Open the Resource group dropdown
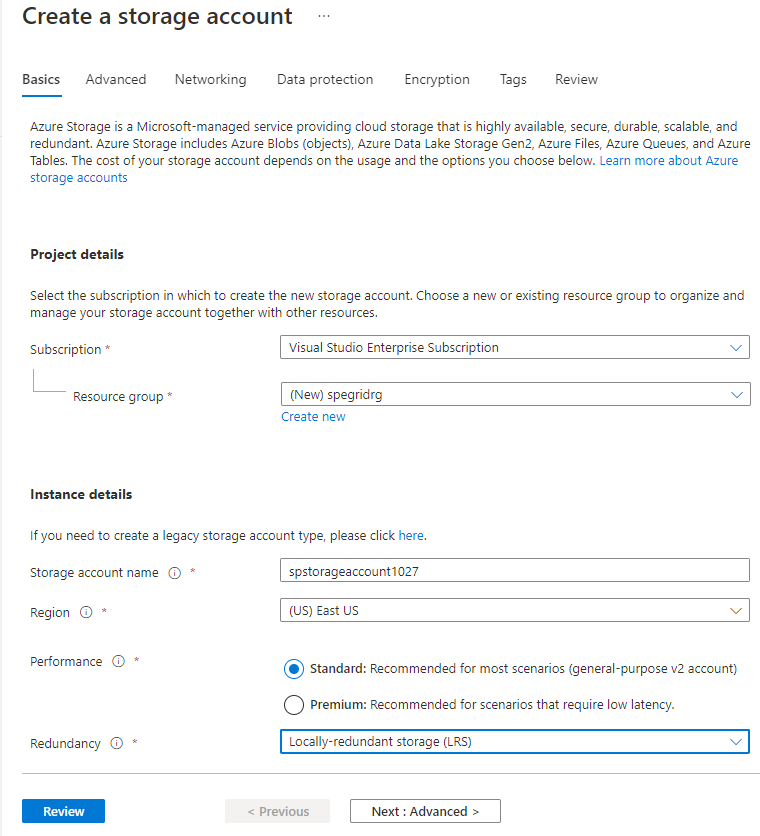 (515, 395)
